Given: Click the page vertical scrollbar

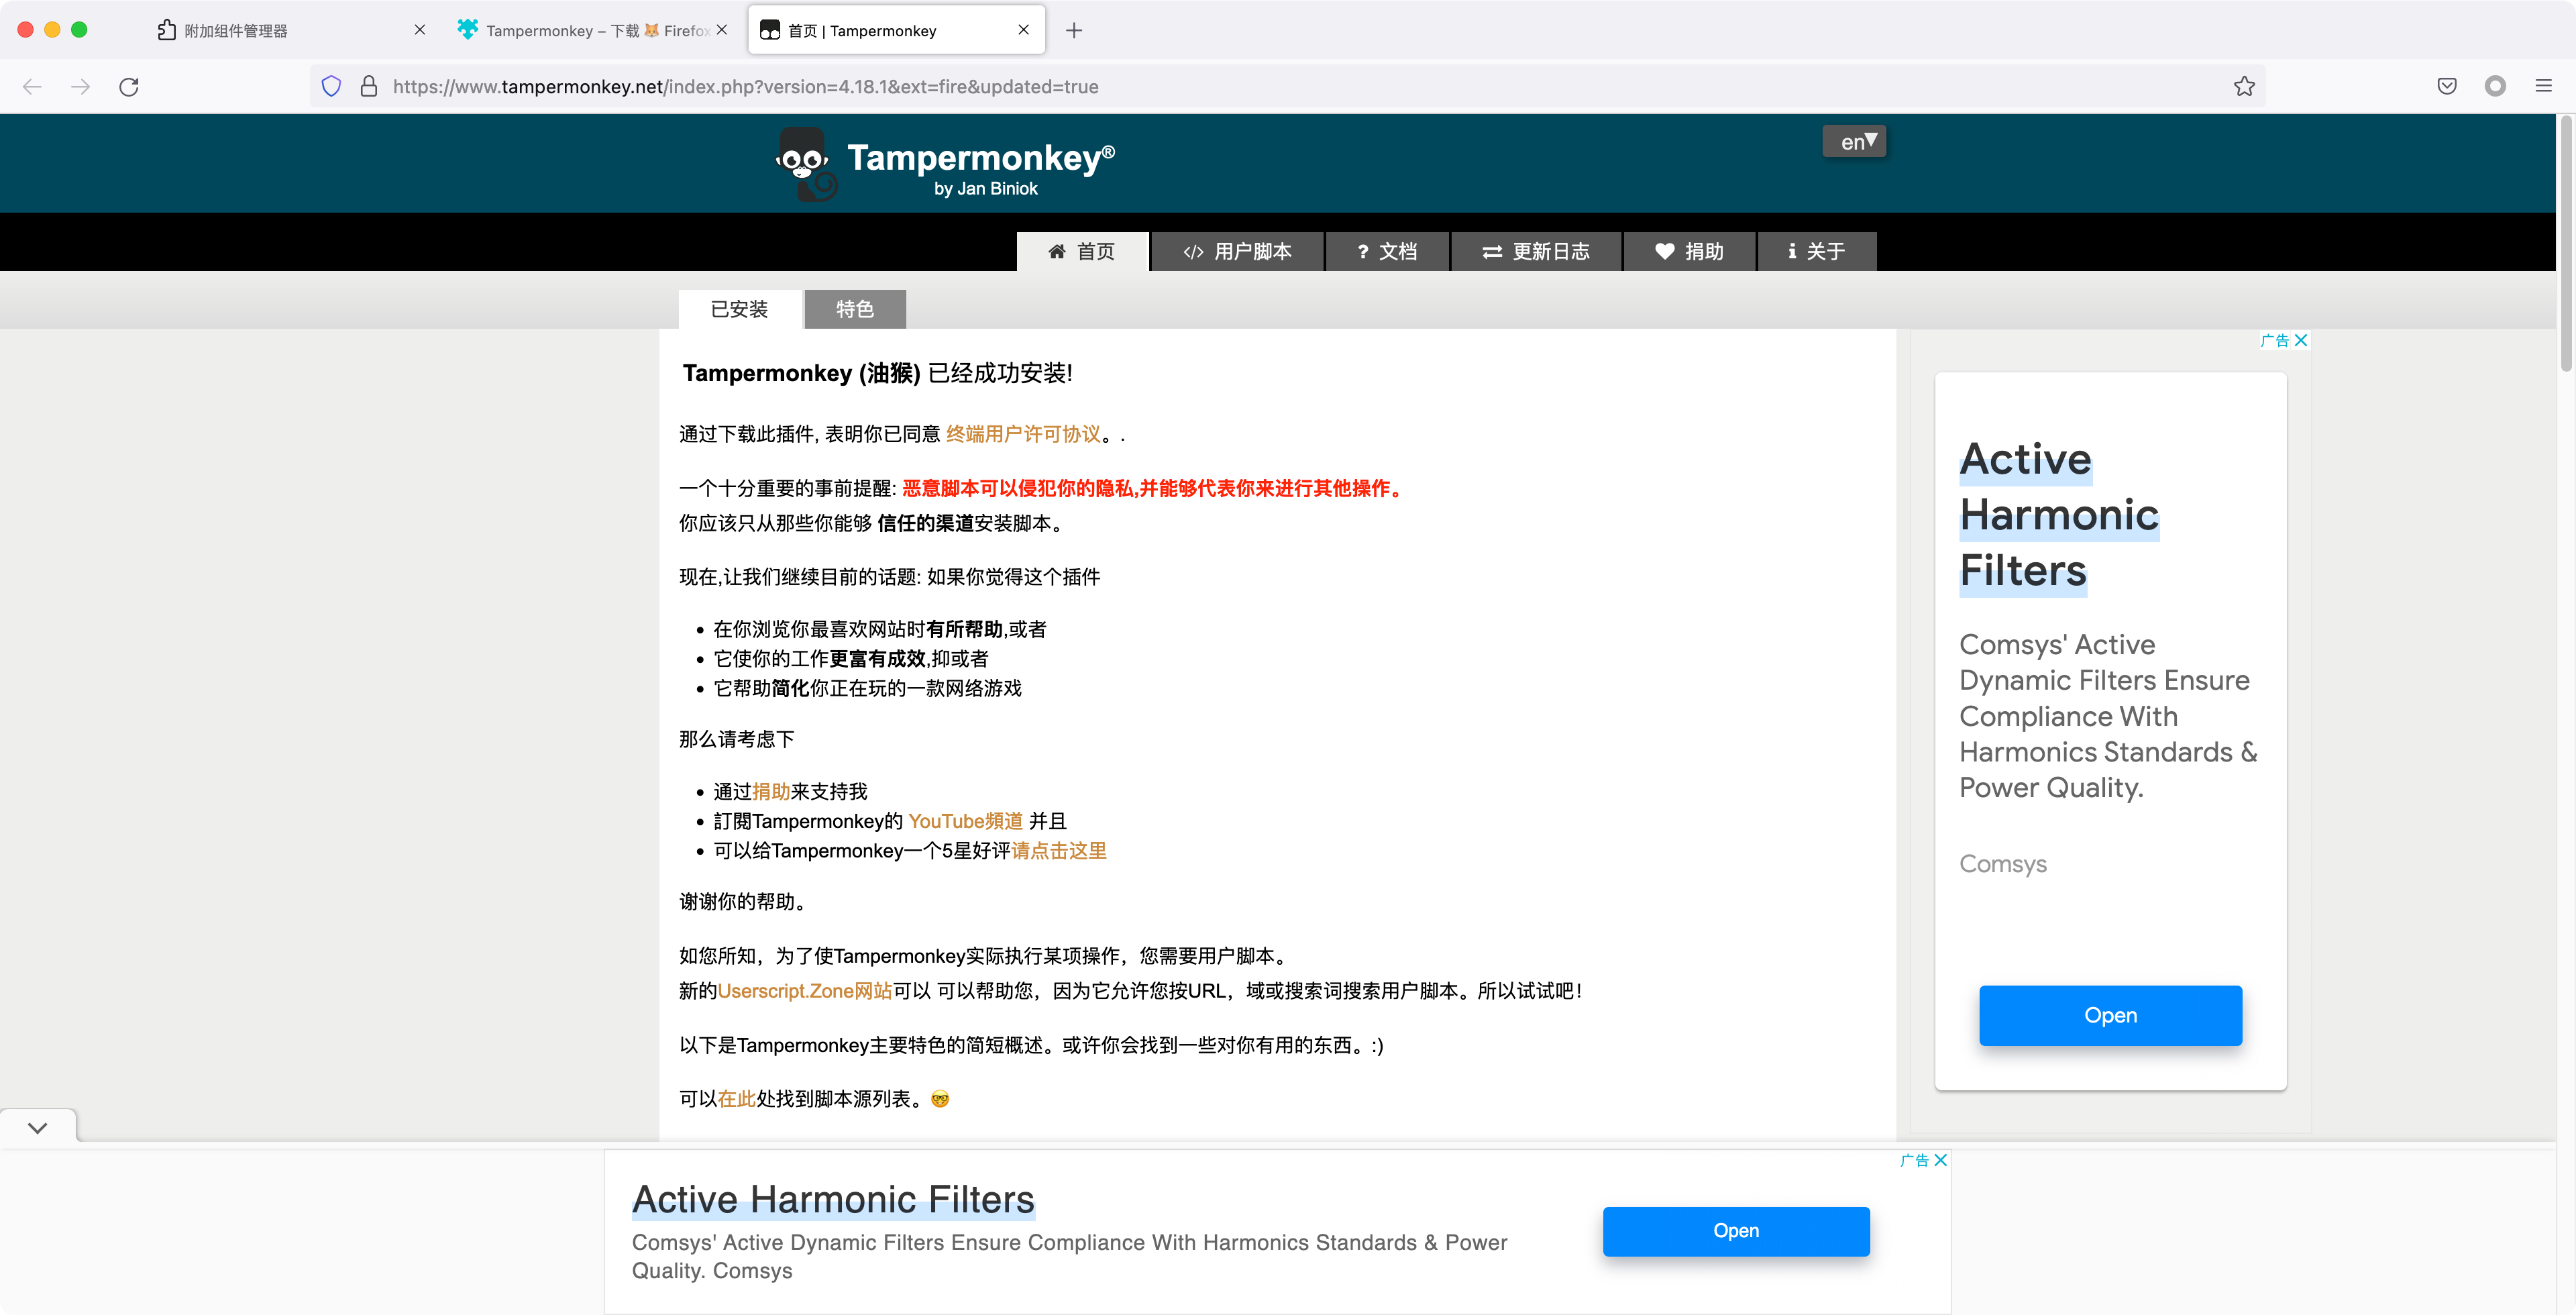Looking at the screenshot, I should coord(2566,245).
